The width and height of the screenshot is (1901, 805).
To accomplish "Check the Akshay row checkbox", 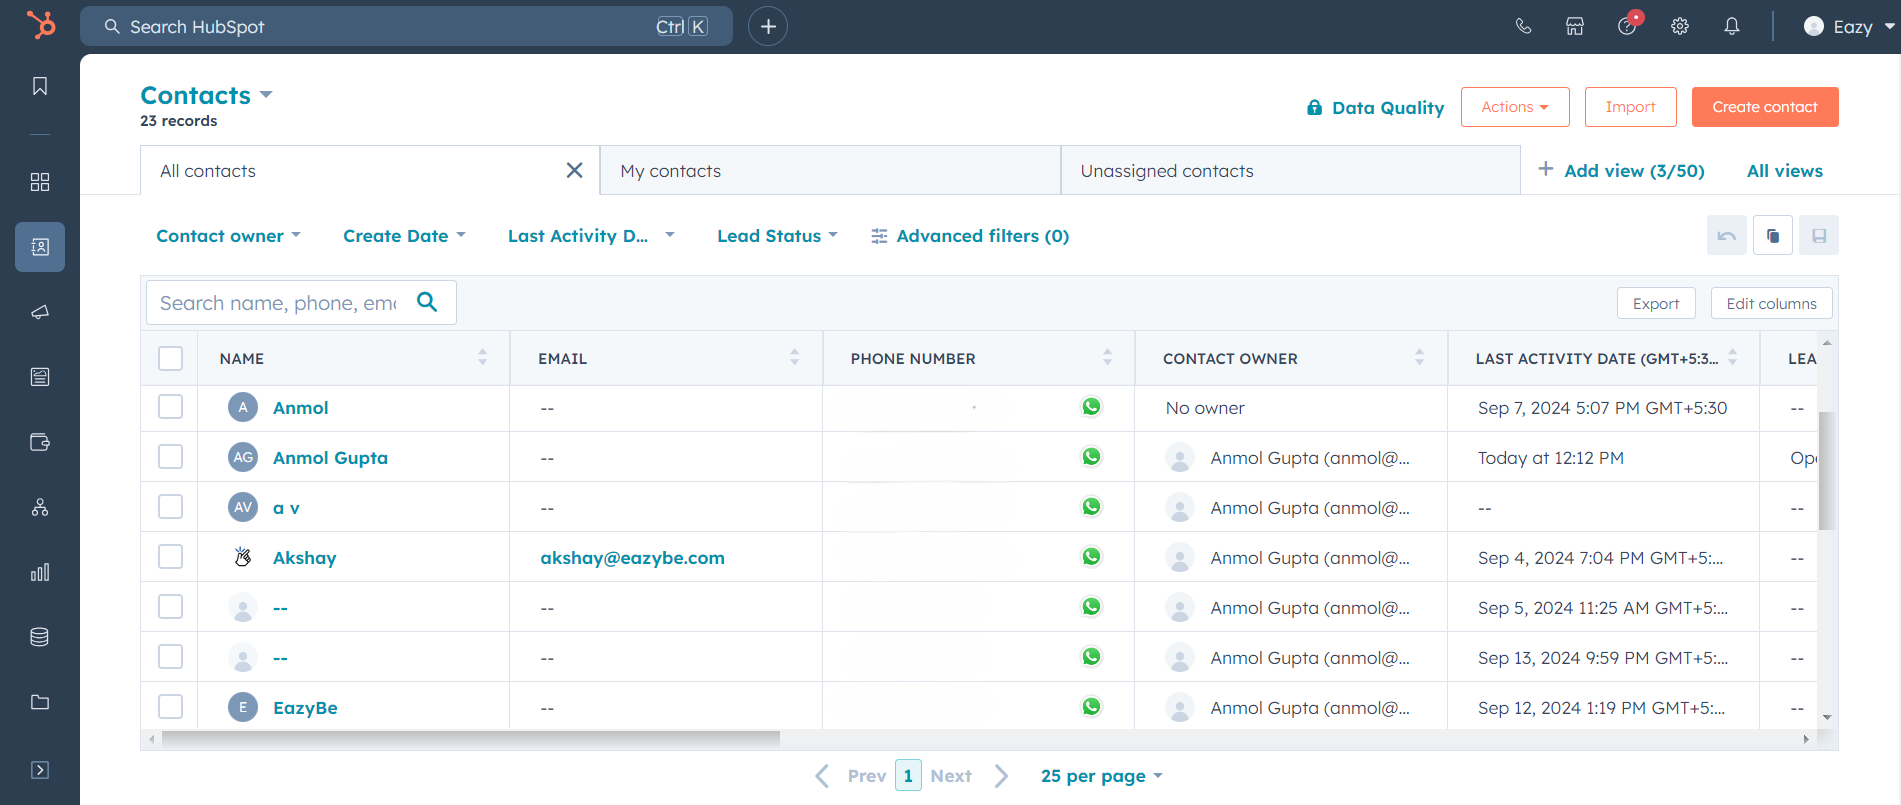I will [x=171, y=557].
